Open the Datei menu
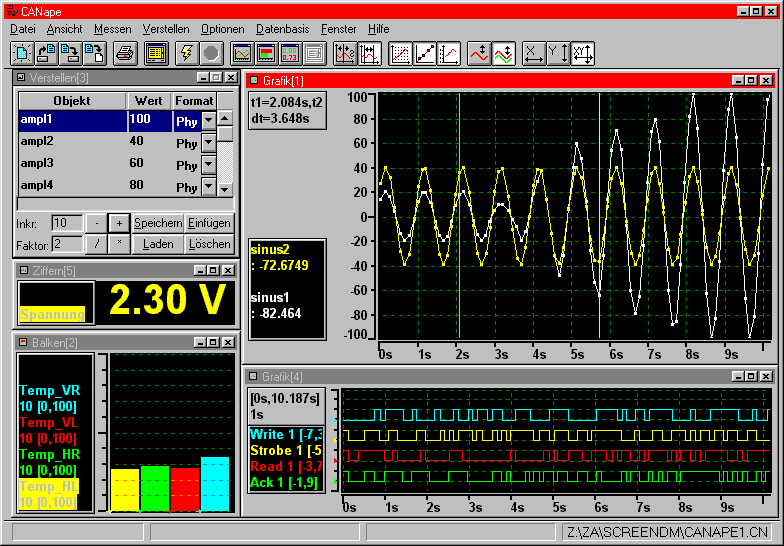Image resolution: width=784 pixels, height=546 pixels. click(x=22, y=29)
